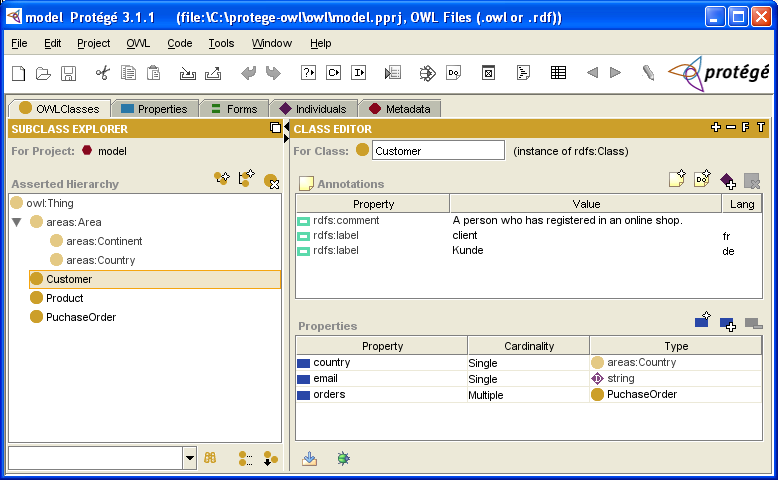Collapse the Class Editor panel with minus button

pos(730,128)
